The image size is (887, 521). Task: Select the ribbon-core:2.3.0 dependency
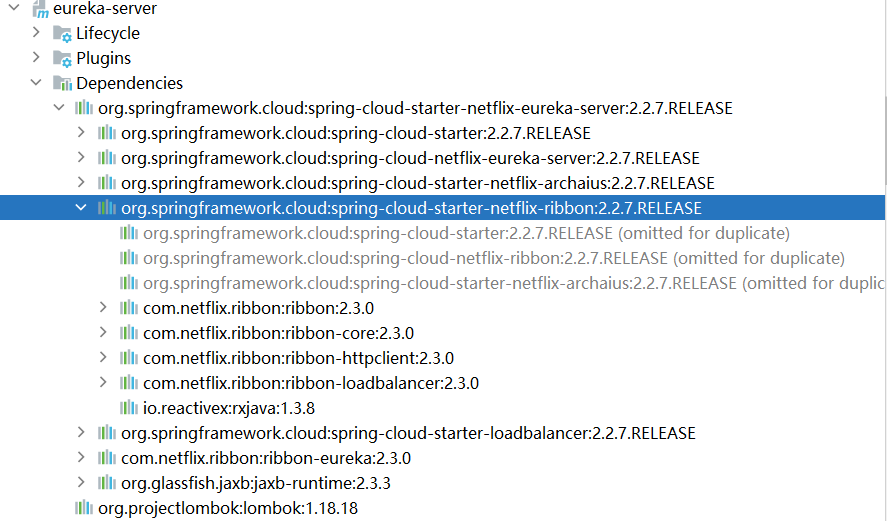tap(278, 333)
